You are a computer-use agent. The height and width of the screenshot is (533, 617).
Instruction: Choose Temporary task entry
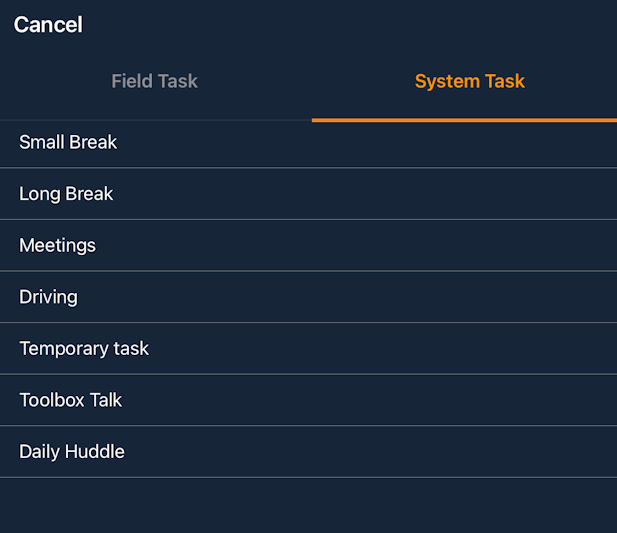[84, 349]
